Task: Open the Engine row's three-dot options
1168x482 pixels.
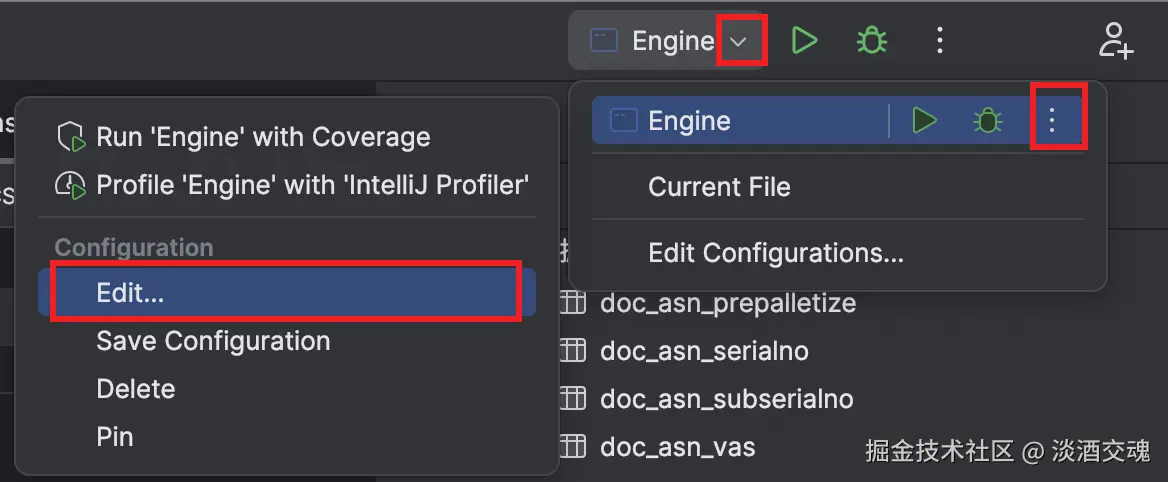Action: [x=1052, y=121]
